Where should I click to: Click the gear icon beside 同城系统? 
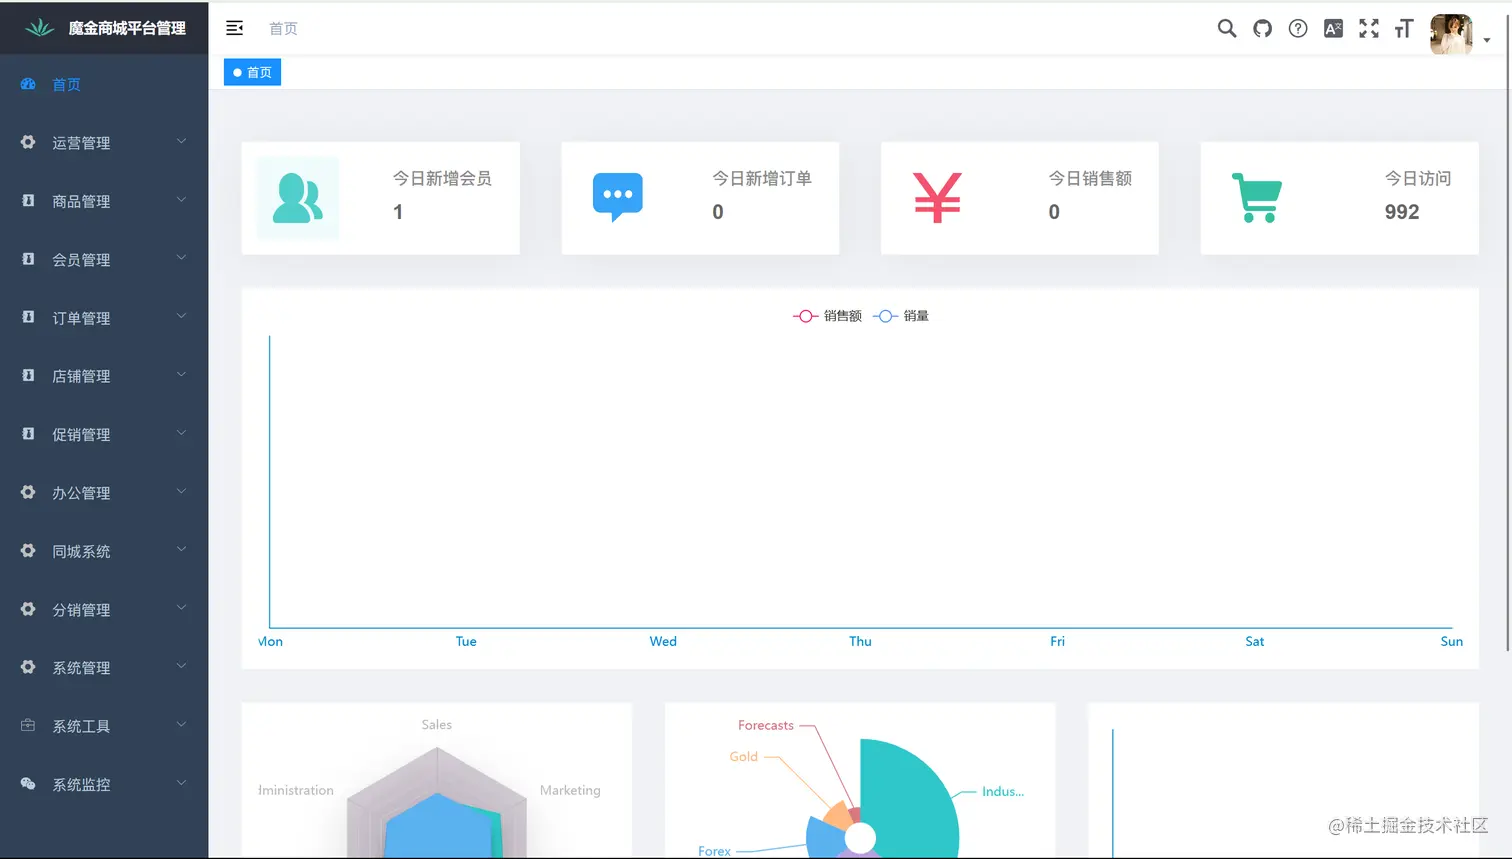[28, 550]
